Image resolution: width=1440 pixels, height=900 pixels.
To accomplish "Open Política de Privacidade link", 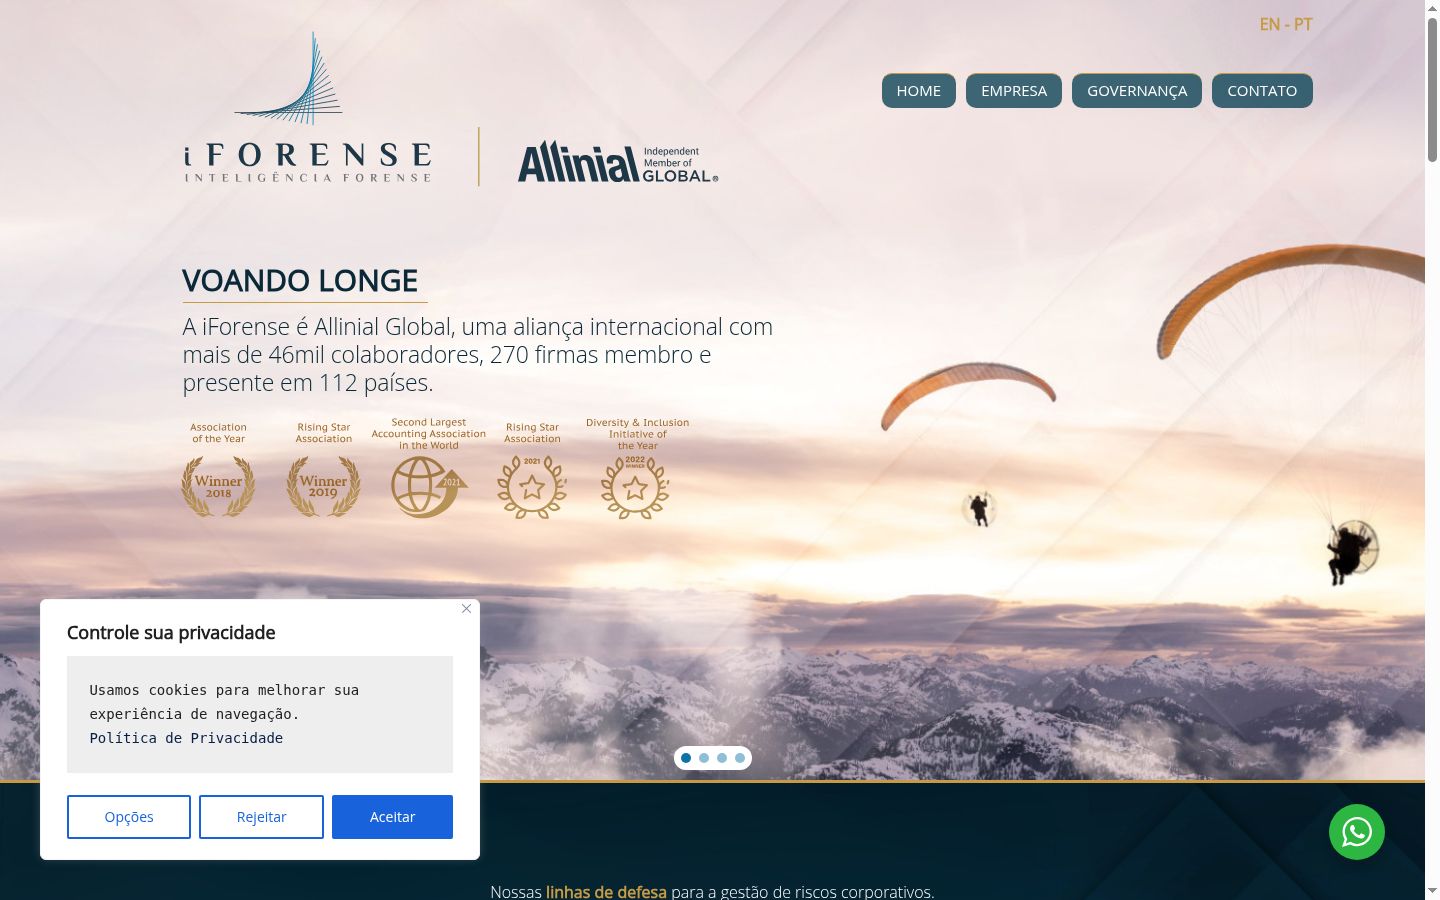I will 186,738.
